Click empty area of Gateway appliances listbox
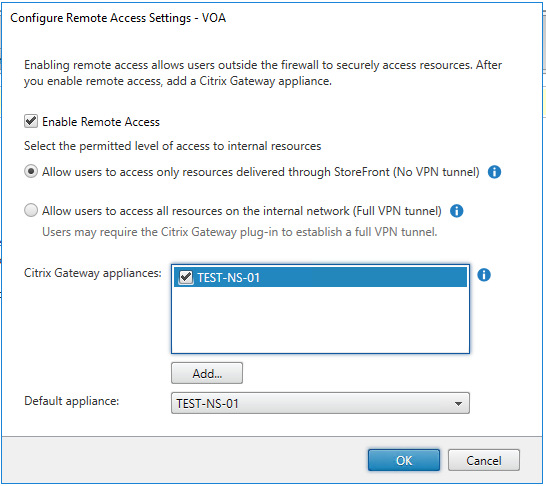Screen dimensions: 546x486 (320, 320)
